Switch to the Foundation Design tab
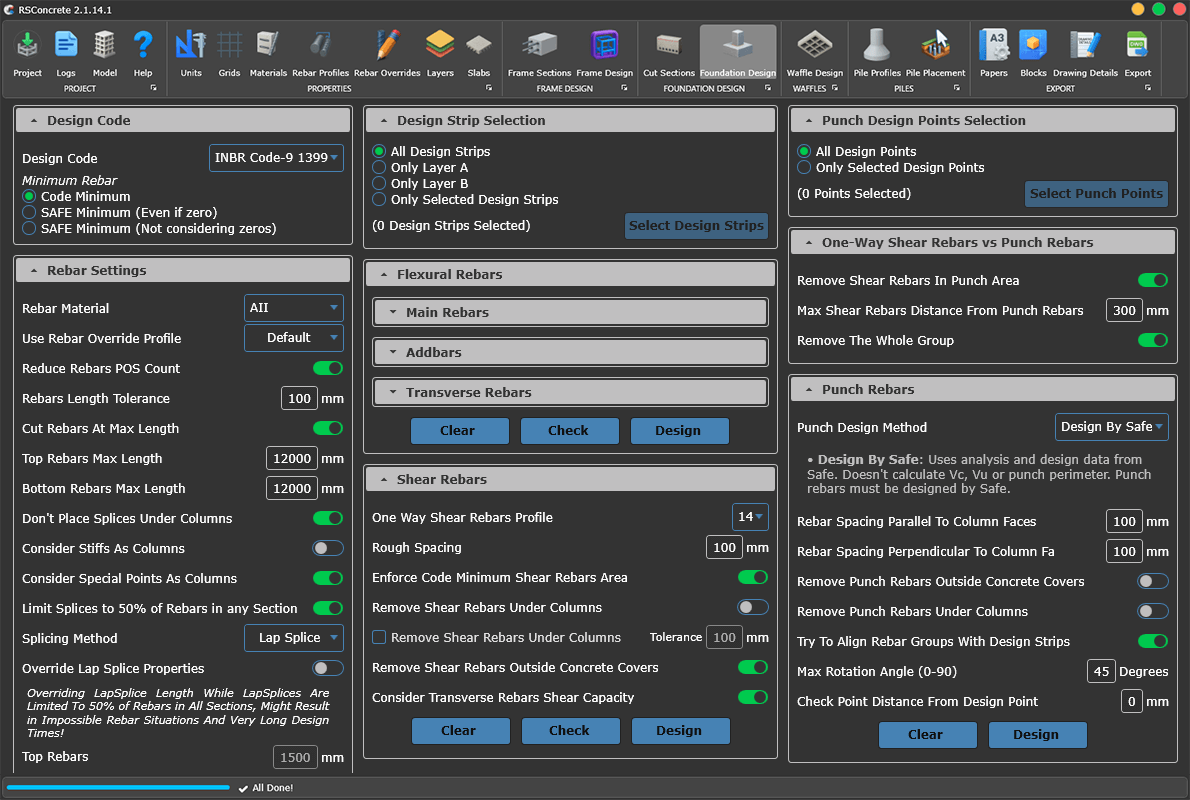Screen dimensions: 1190x800 point(737,54)
